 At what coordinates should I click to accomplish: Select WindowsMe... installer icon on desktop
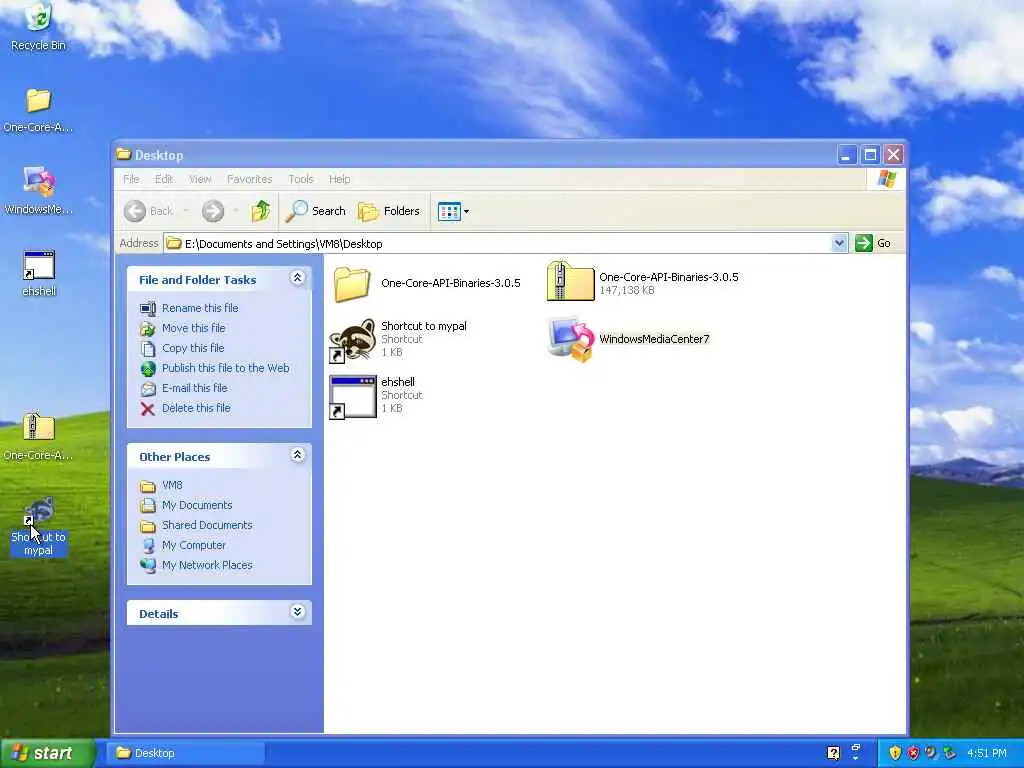[39, 191]
